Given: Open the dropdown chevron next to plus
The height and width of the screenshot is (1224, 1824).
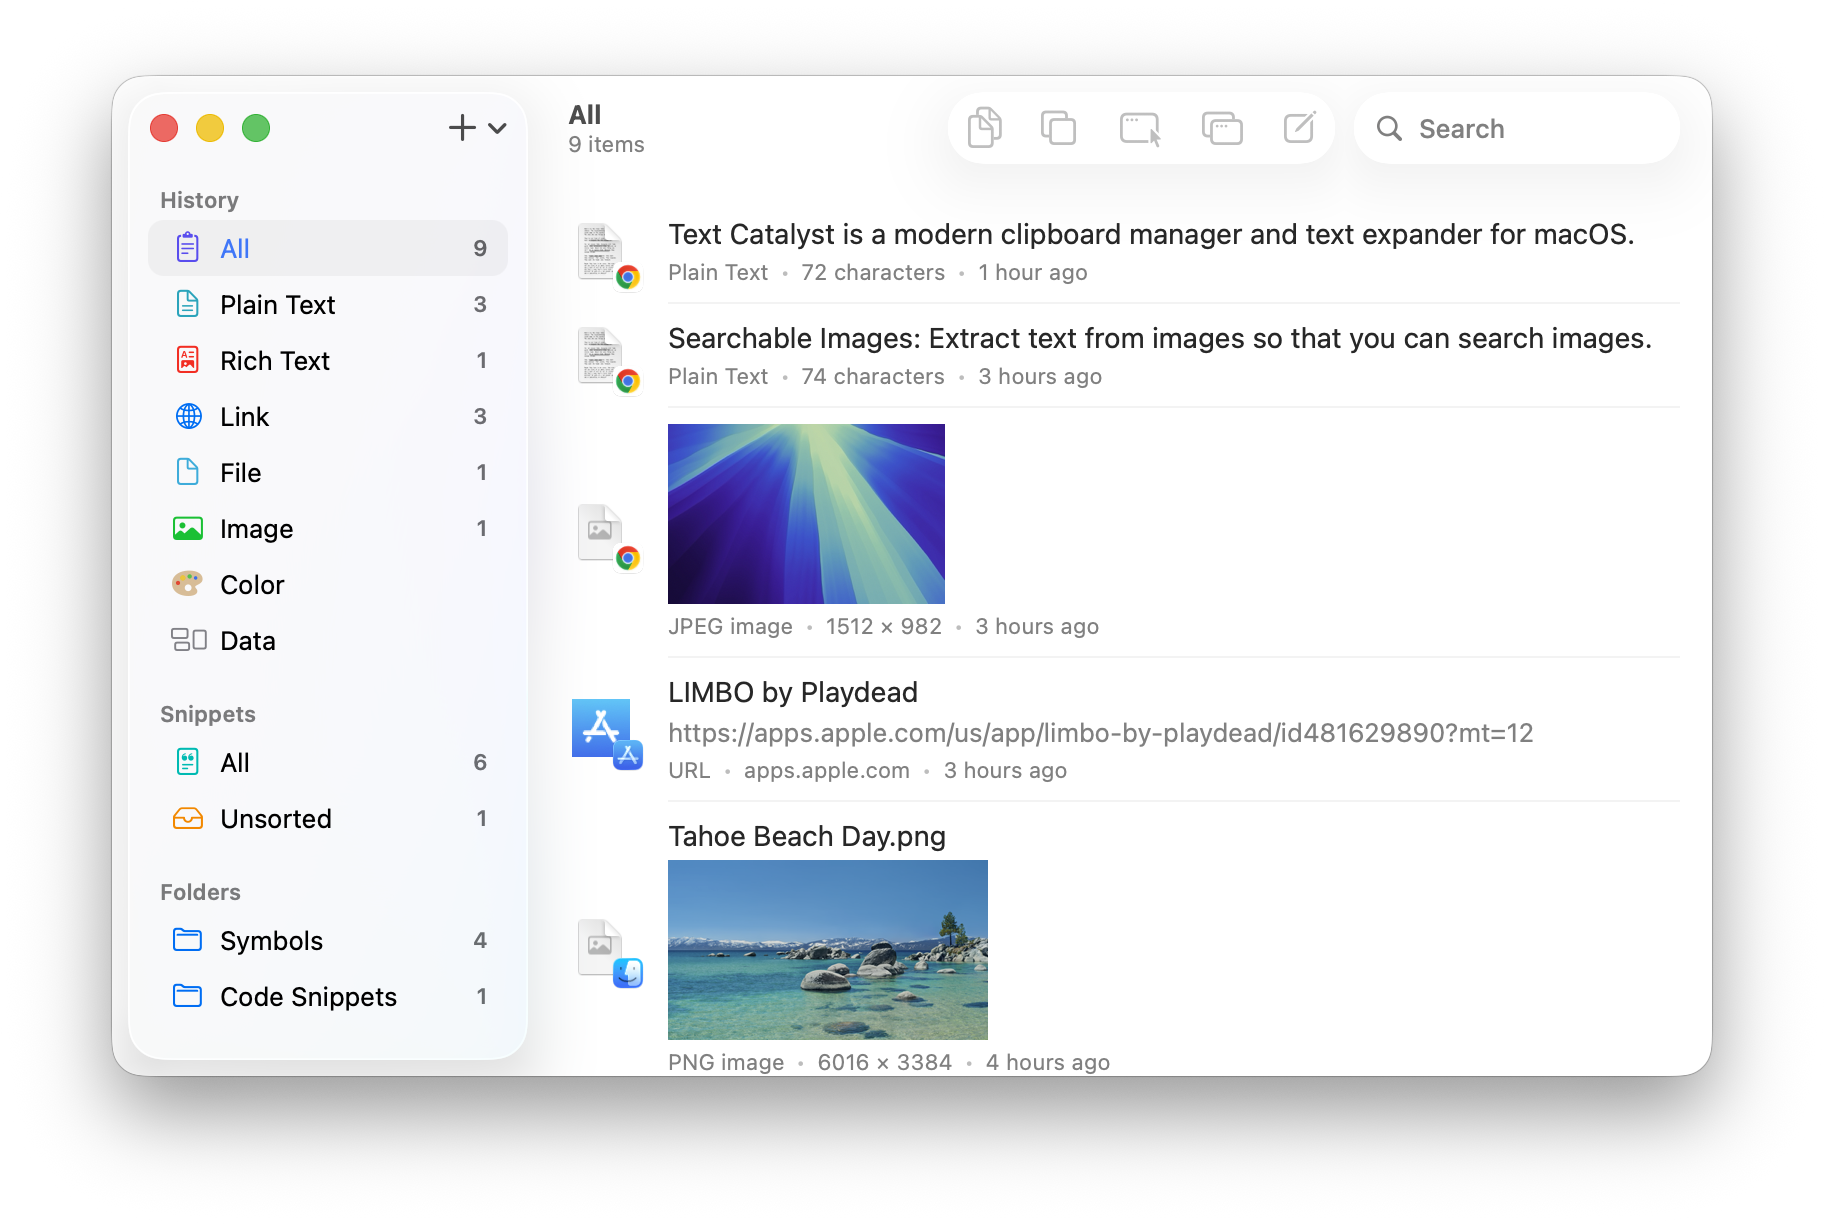Looking at the screenshot, I should tap(497, 128).
